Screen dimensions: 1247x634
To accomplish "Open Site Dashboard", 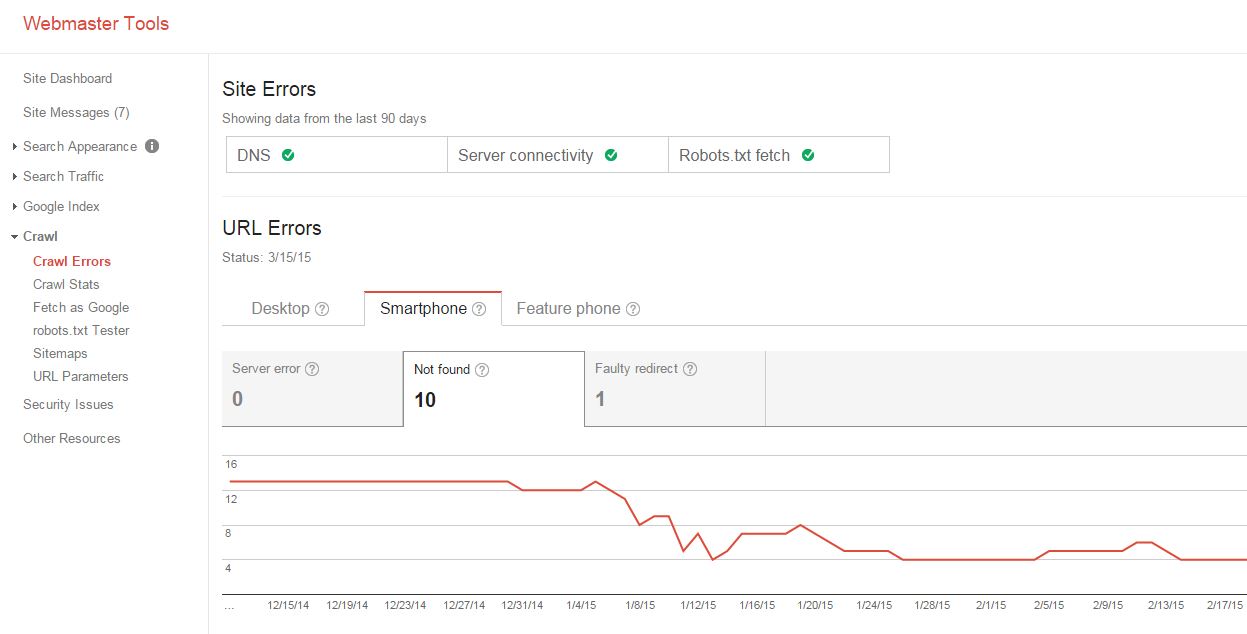I will coord(67,78).
